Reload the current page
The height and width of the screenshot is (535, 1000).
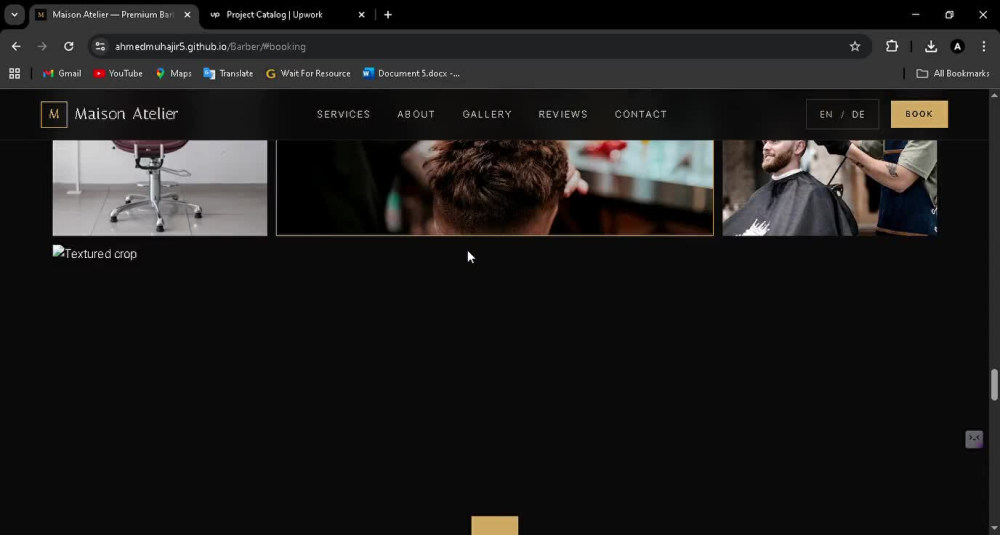(x=69, y=47)
